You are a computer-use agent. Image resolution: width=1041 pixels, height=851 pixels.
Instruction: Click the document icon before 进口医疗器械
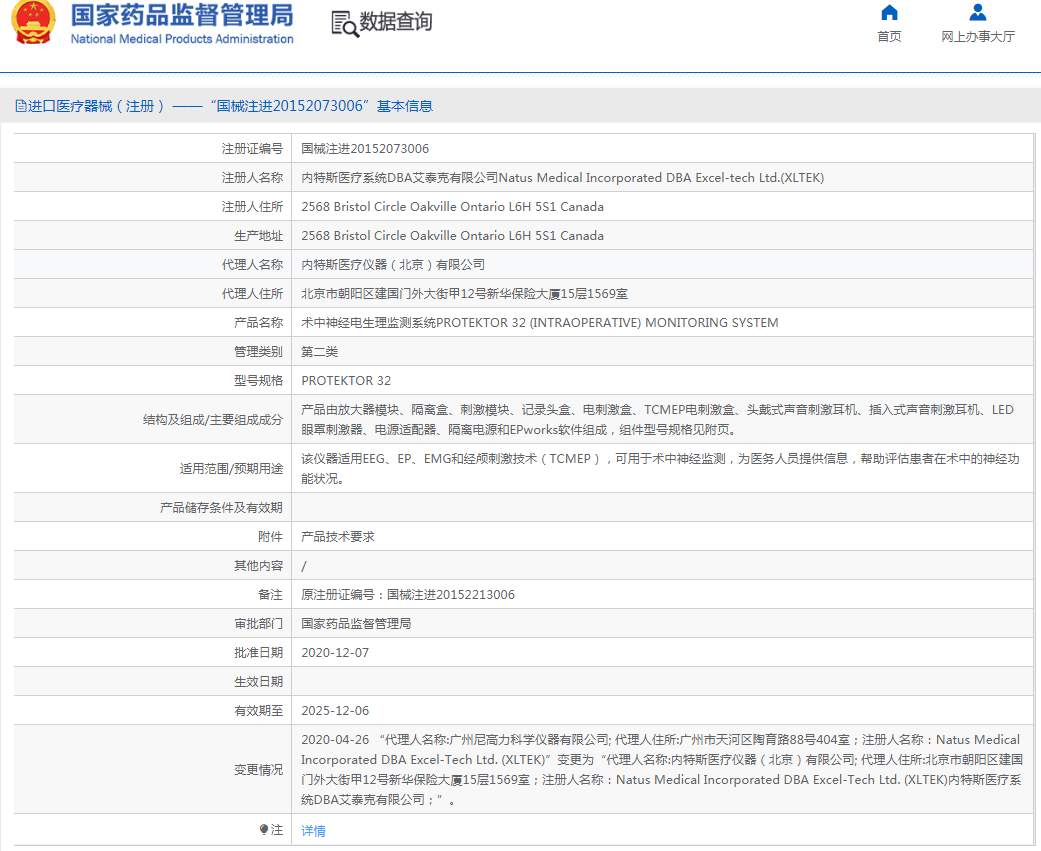pos(21,106)
